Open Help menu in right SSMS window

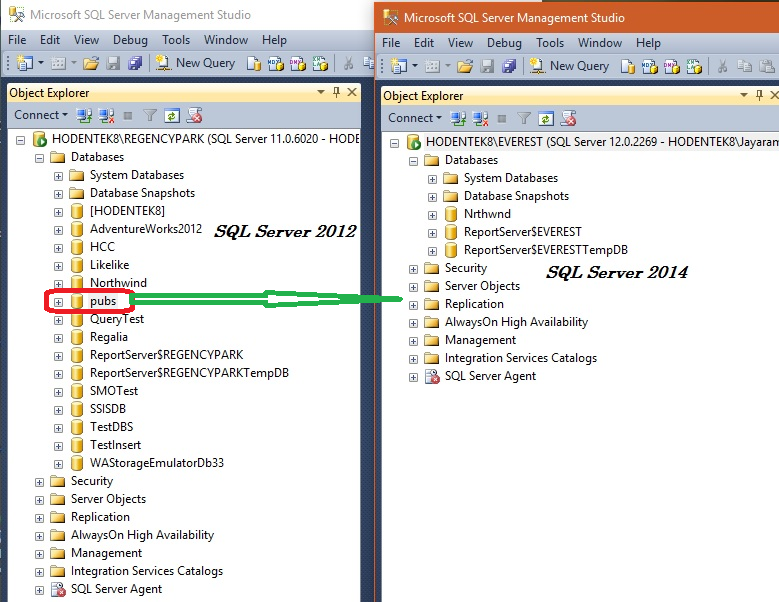[648, 43]
